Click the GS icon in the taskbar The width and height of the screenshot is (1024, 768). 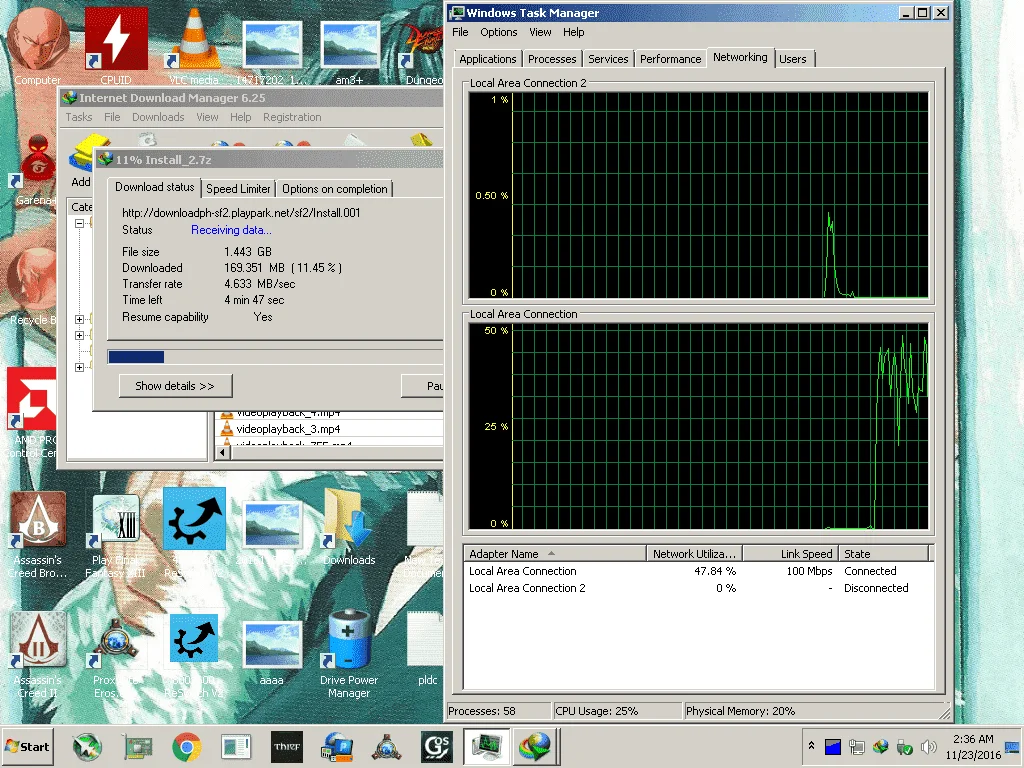(x=436, y=746)
